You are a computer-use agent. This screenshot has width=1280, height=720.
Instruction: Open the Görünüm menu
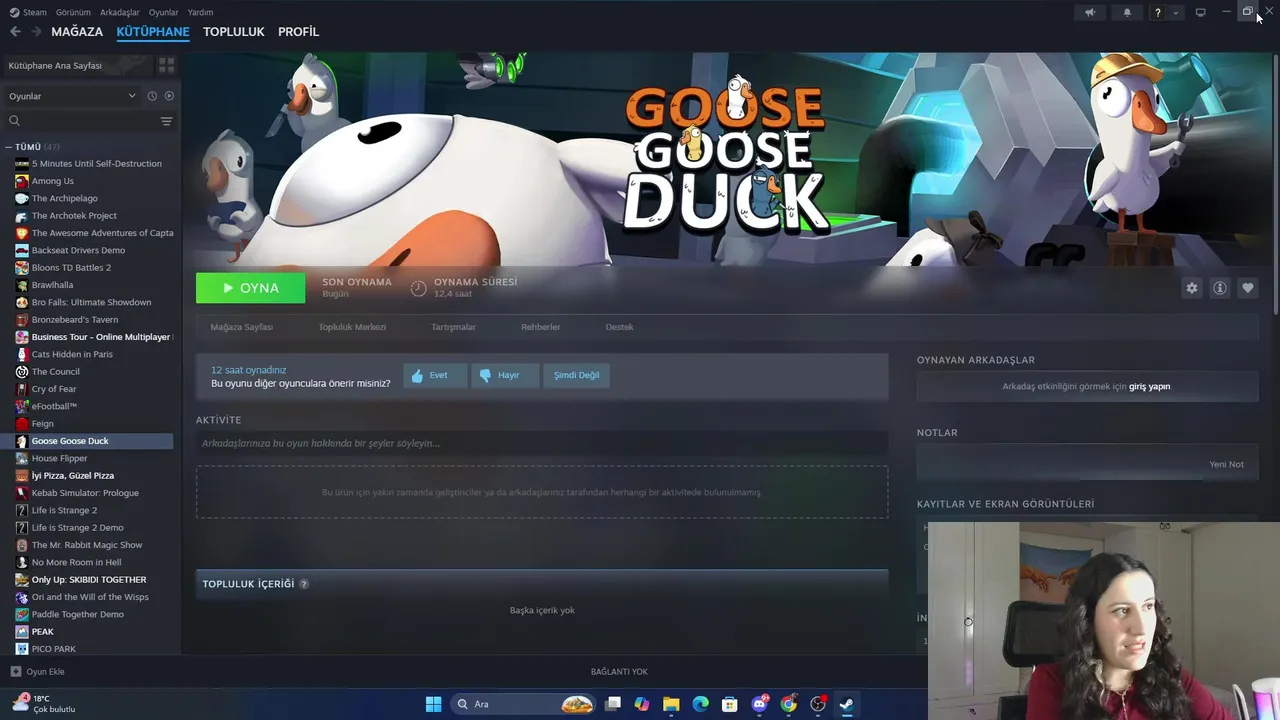click(73, 12)
